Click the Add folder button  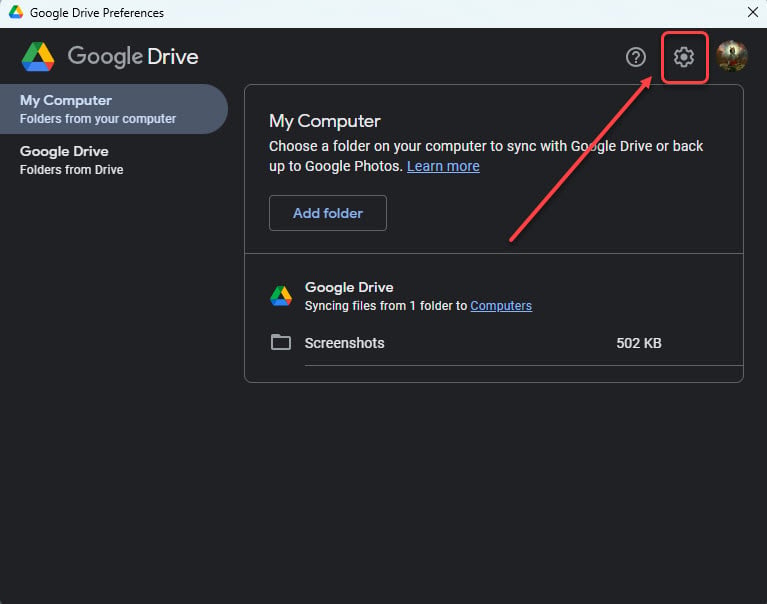[x=328, y=213]
